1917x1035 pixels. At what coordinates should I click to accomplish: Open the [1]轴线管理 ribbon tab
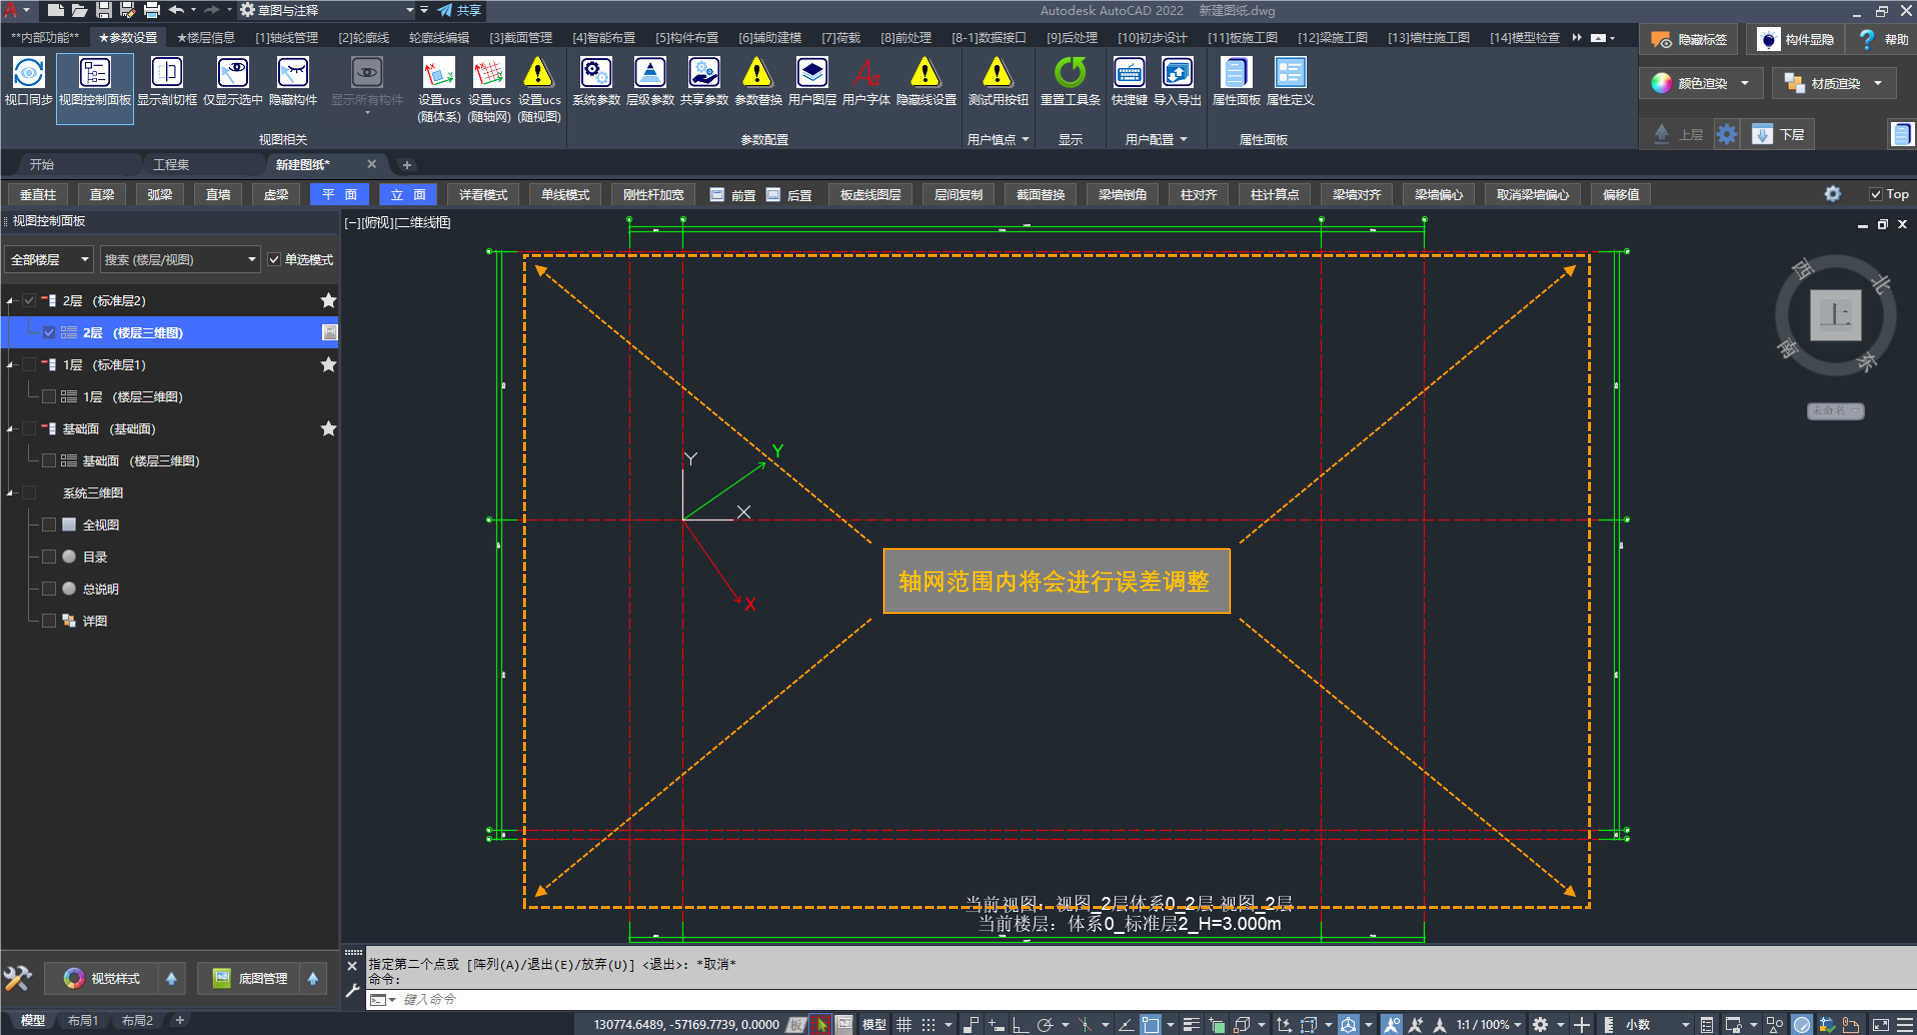286,38
